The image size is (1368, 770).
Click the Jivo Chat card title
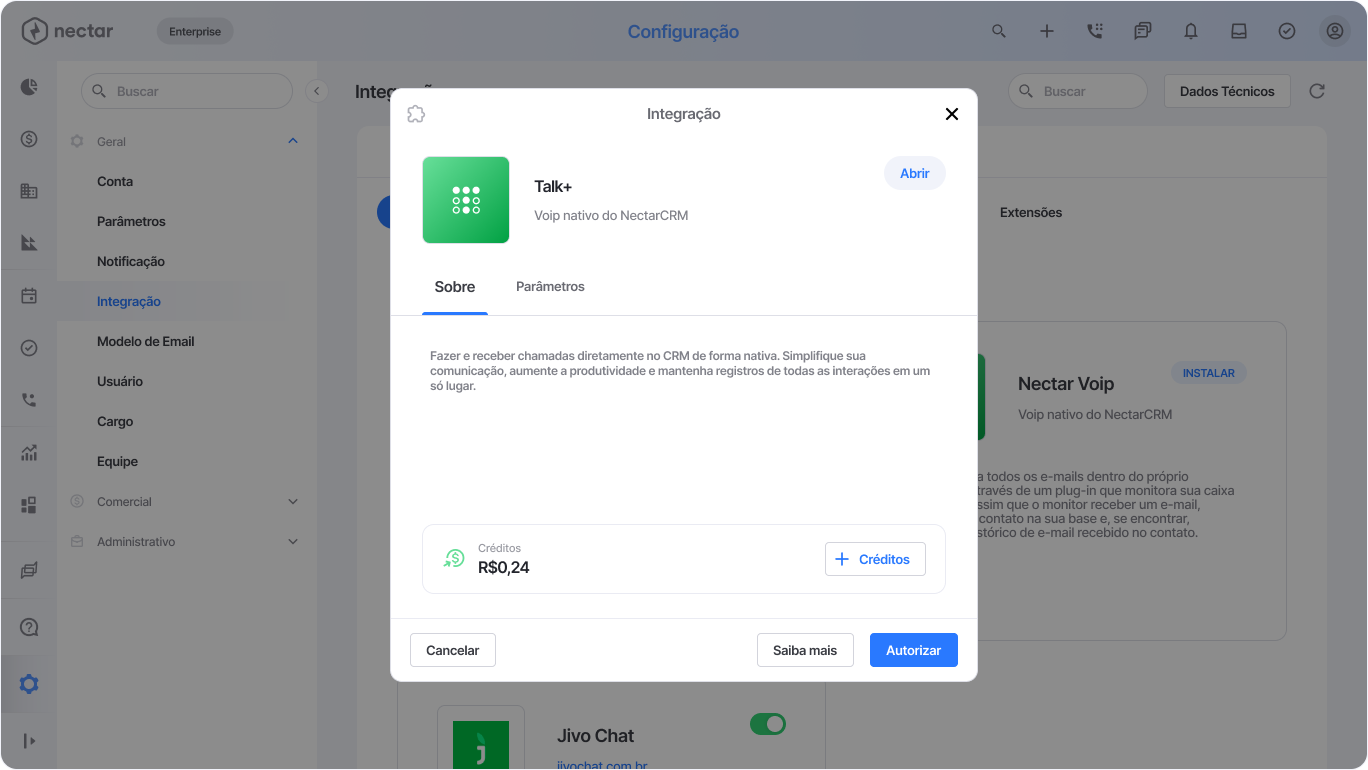[596, 736]
